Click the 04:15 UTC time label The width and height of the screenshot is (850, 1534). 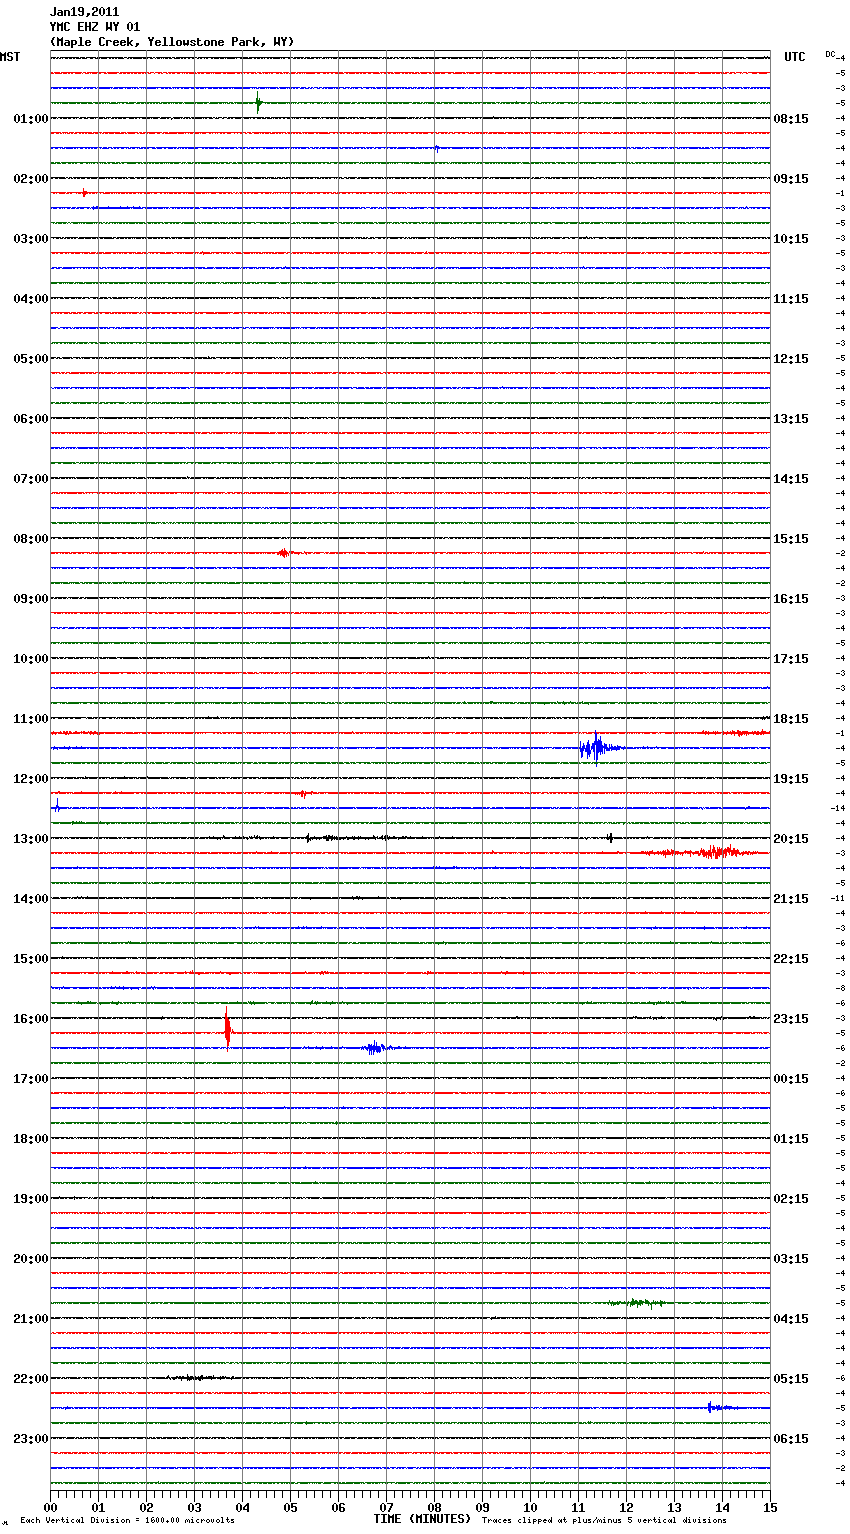tap(791, 1319)
